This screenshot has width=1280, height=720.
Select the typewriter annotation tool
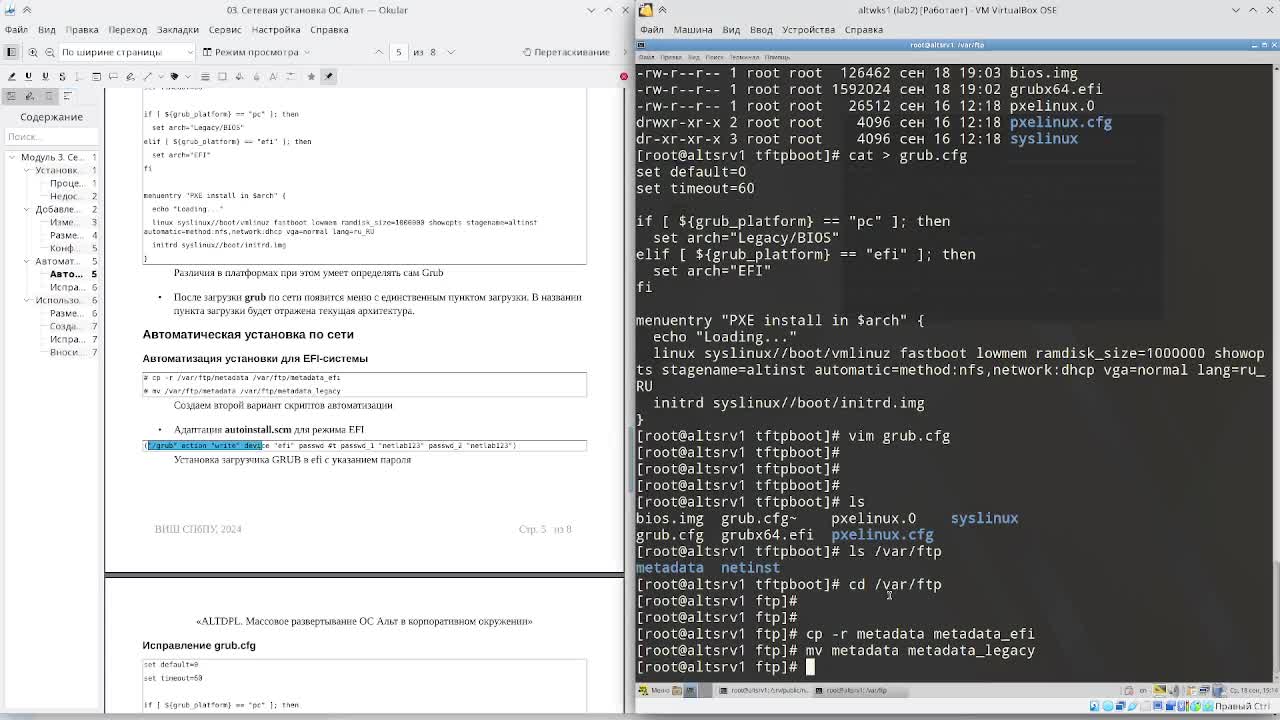(79, 76)
